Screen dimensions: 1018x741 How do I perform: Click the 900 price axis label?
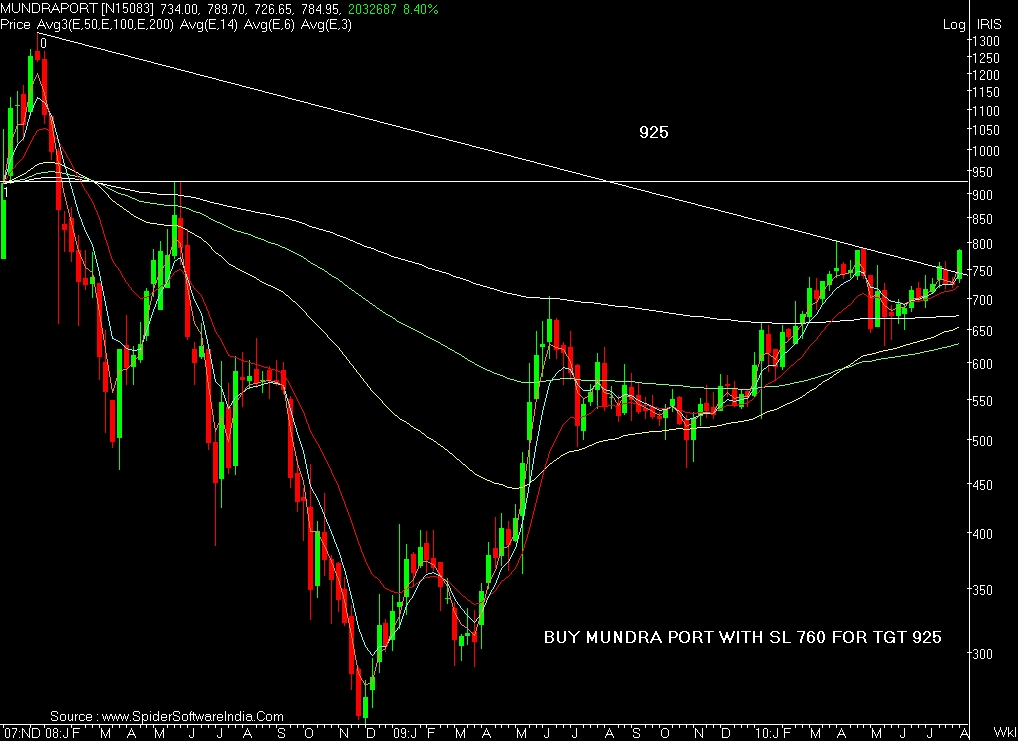pos(983,195)
